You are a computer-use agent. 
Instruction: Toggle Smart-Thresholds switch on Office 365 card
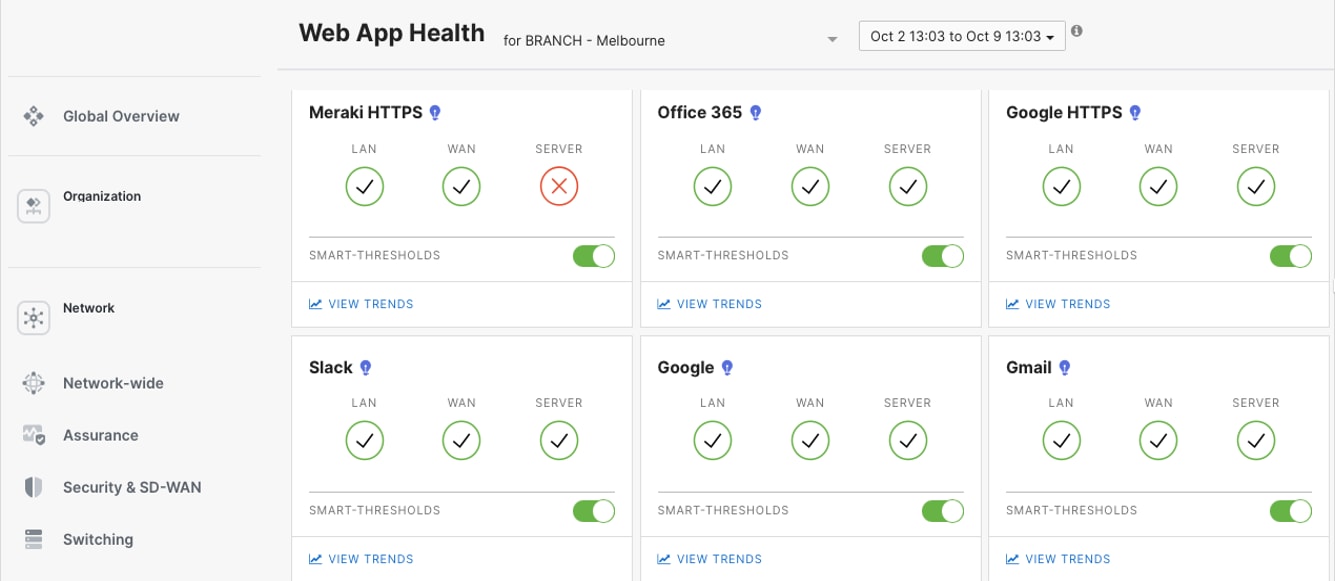(x=942, y=256)
